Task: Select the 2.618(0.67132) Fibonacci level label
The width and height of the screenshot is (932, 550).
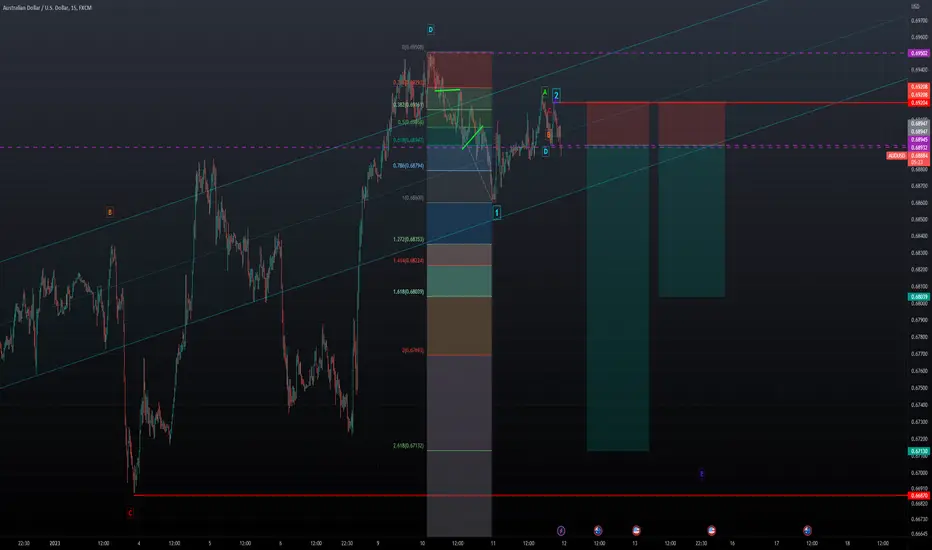Action: click(408, 445)
